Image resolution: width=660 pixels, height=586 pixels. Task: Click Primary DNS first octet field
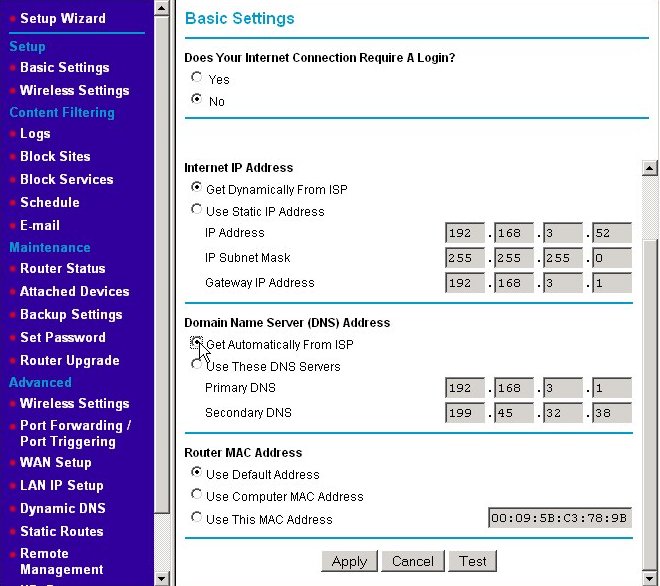[465, 388]
